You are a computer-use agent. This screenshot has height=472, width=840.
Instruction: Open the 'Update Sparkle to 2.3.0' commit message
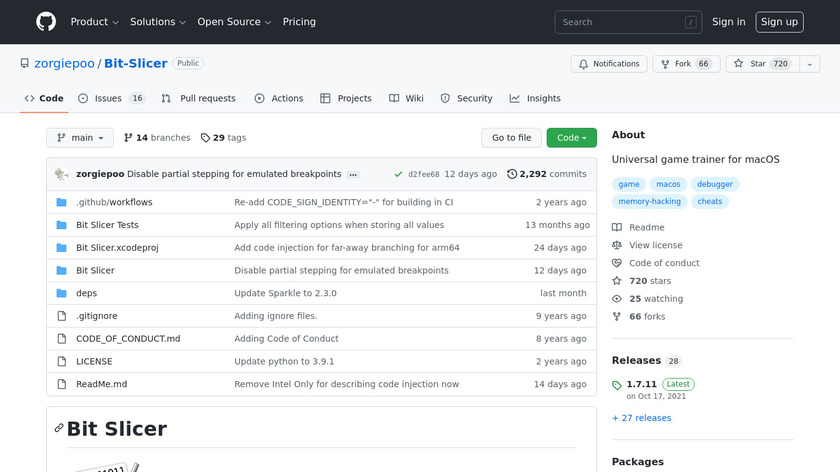tap(286, 293)
